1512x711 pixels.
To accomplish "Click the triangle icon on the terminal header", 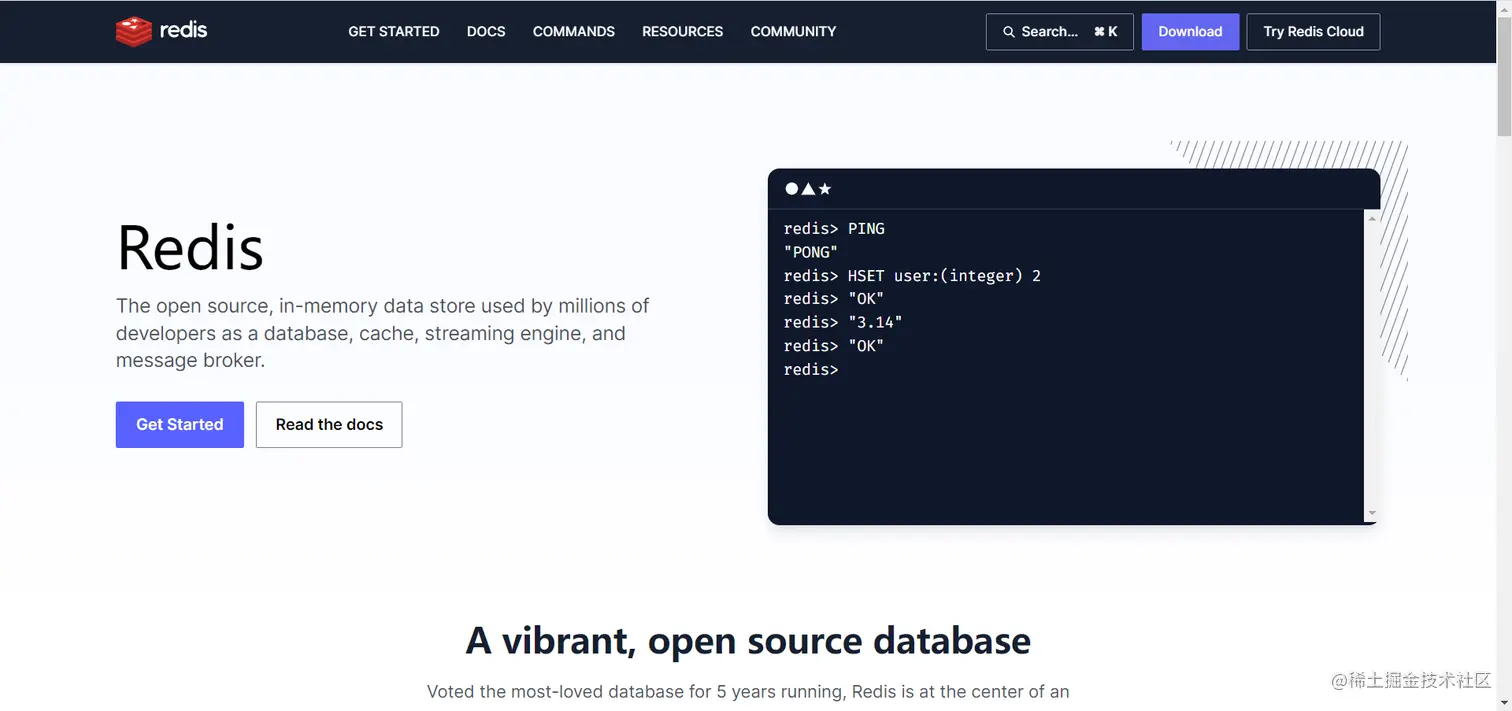I will pyautogui.click(x=808, y=189).
